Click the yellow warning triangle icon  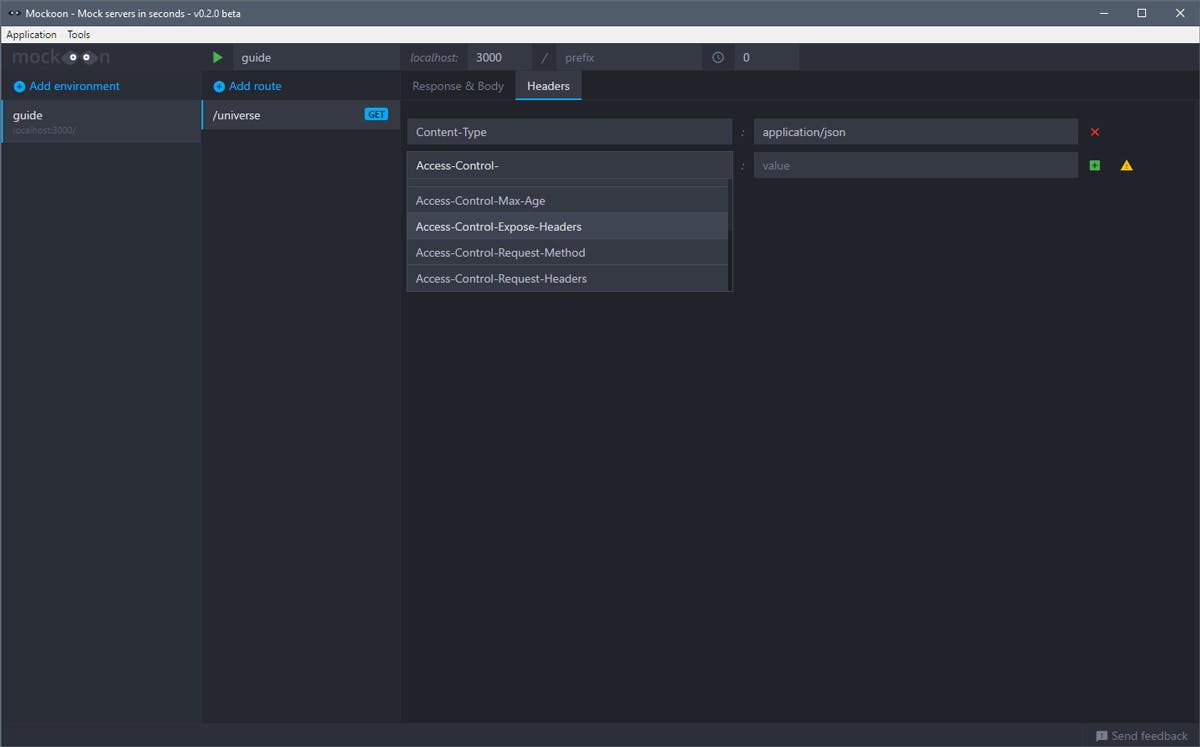coord(1126,165)
